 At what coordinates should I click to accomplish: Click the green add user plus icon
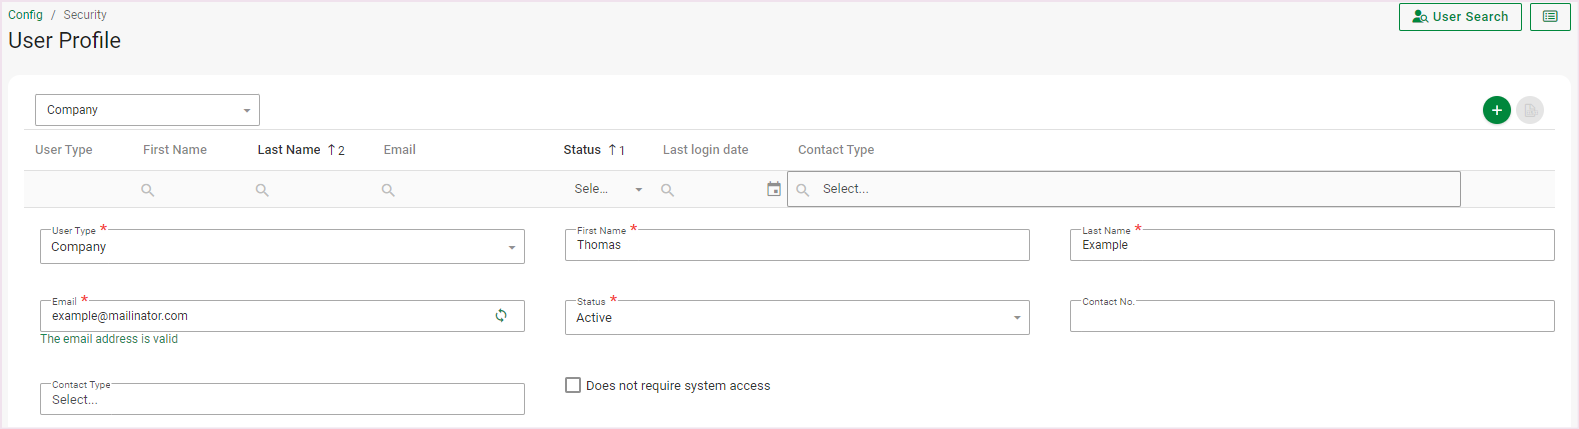[x=1496, y=110]
